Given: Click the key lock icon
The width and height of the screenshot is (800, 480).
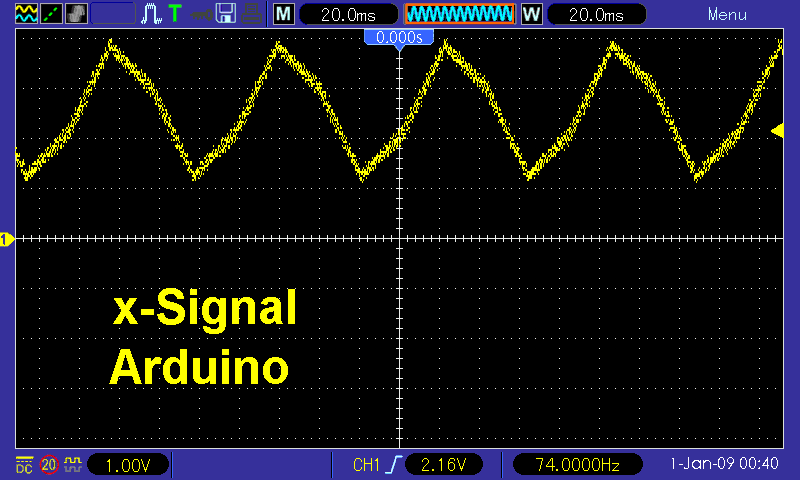Looking at the screenshot, I should tap(201, 14).
